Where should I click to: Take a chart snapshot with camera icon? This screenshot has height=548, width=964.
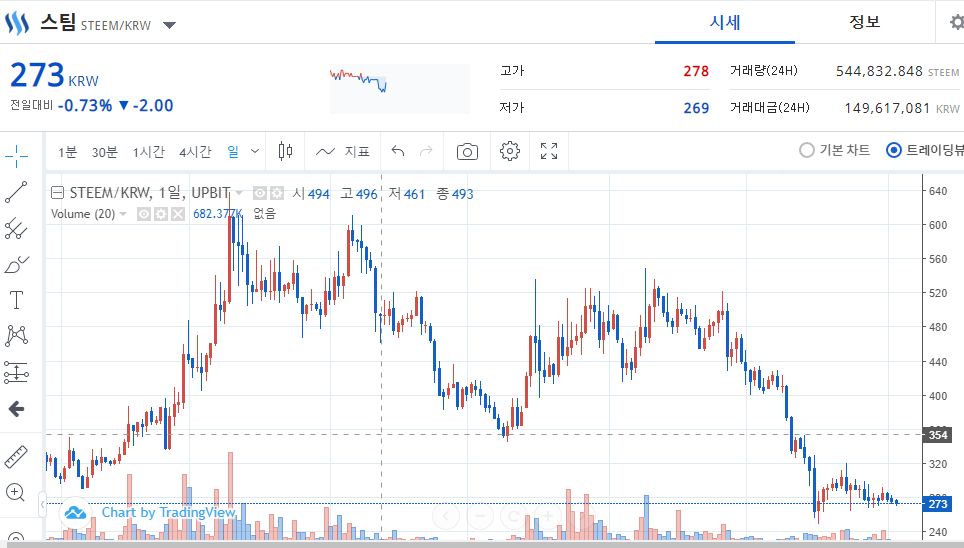point(467,151)
